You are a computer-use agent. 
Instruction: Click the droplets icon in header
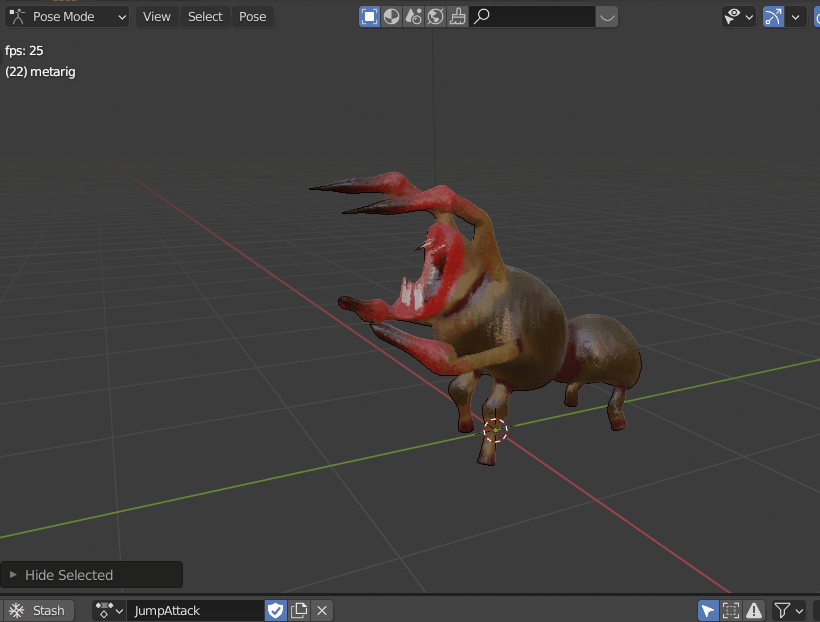(x=414, y=16)
